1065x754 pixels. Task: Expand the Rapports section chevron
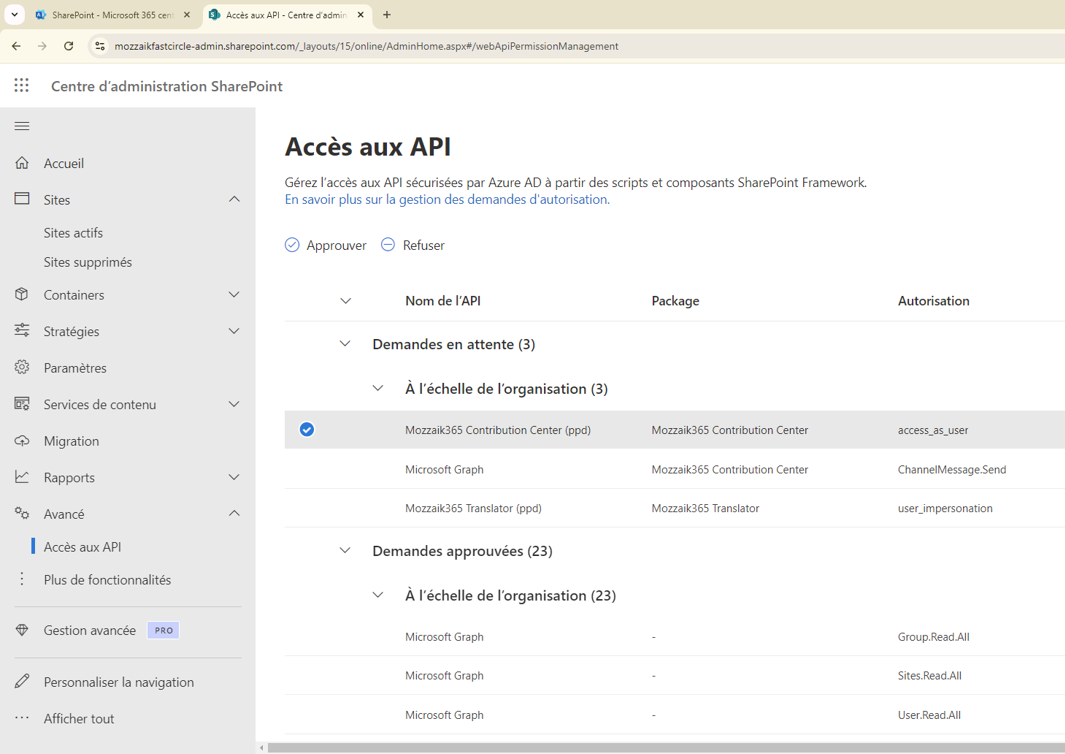pyautogui.click(x=234, y=477)
